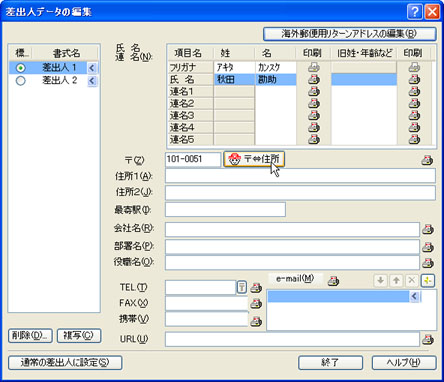Select 差出人 2 radio button
444x382 pixels.
tap(21, 81)
